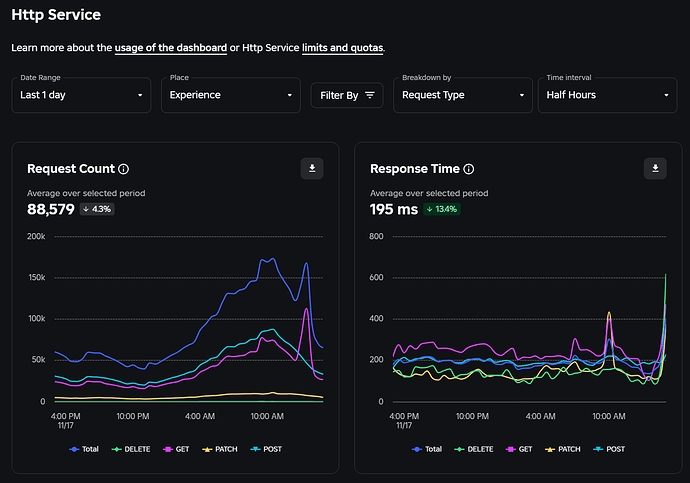Open the usage of the dashboard link
This screenshot has width=690, height=483.
click(x=170, y=47)
